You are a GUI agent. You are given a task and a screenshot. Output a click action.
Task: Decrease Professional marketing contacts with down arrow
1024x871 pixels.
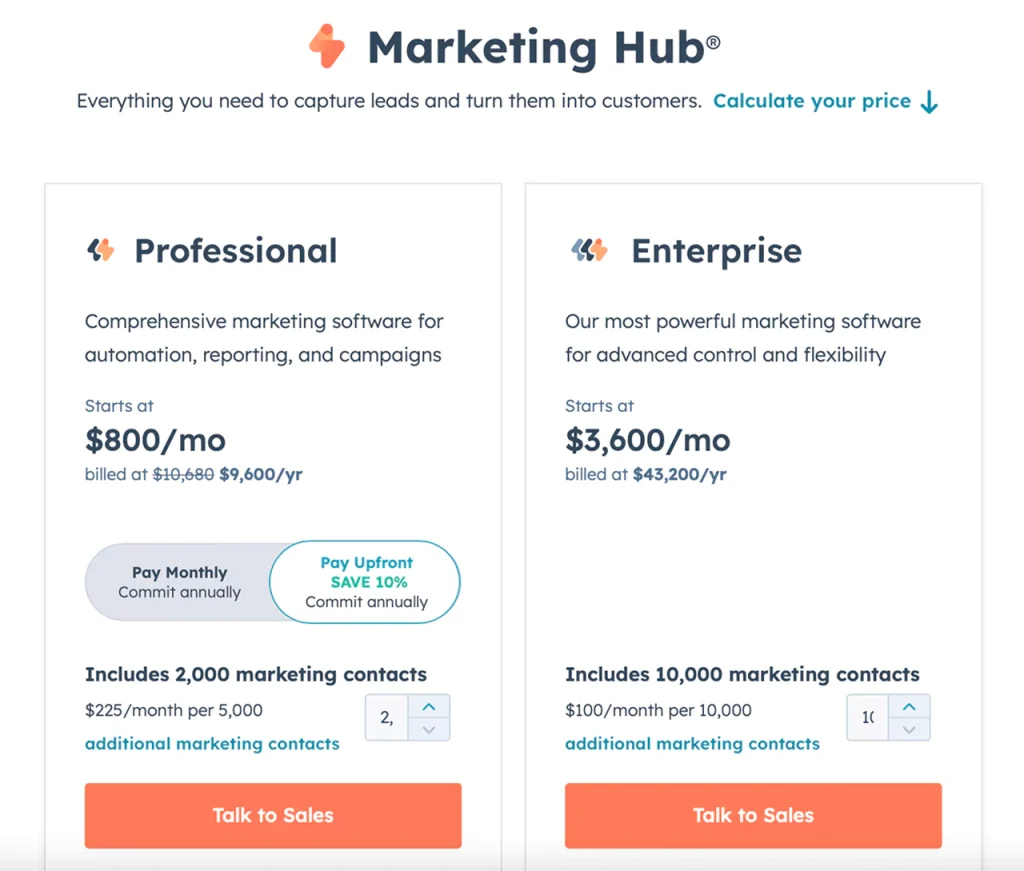(x=429, y=729)
